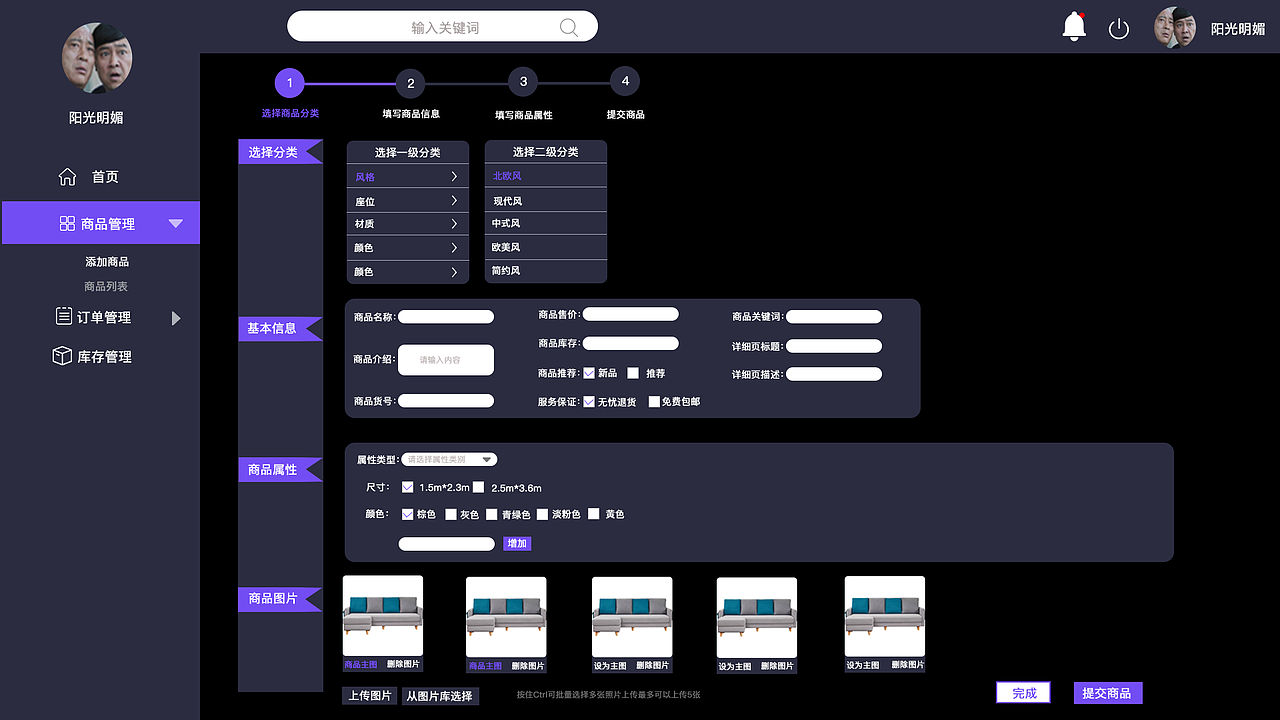The width and height of the screenshot is (1280, 720).
Task: Click 从图片库选择 to pick images
Action: coord(440,697)
